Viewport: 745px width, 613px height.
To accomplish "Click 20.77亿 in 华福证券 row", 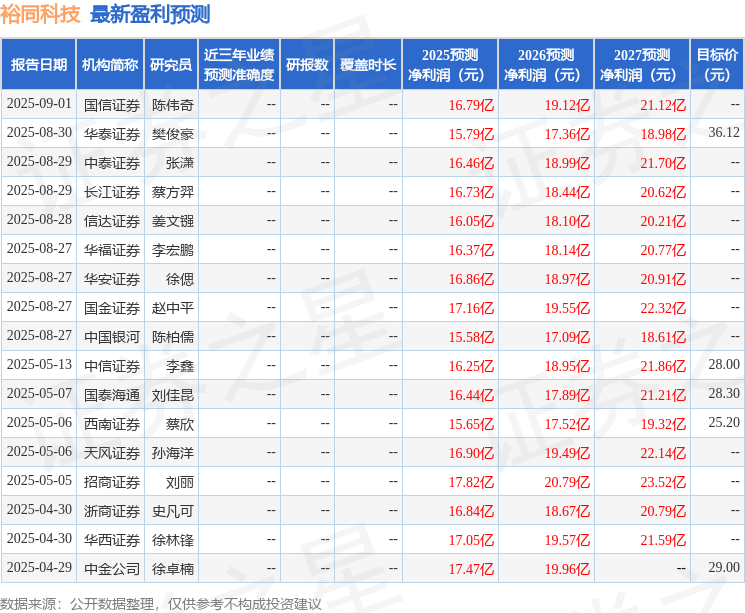I will point(663,249).
